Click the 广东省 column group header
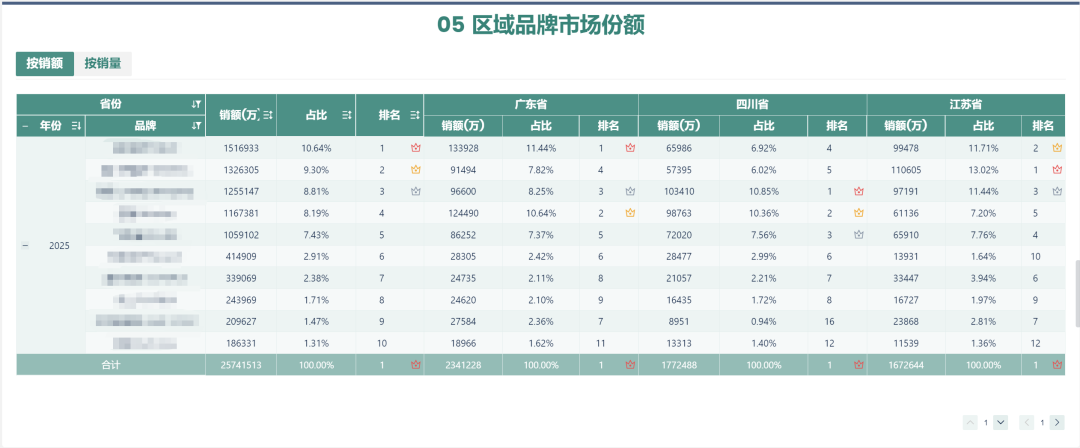The image size is (1080, 448). click(x=531, y=104)
